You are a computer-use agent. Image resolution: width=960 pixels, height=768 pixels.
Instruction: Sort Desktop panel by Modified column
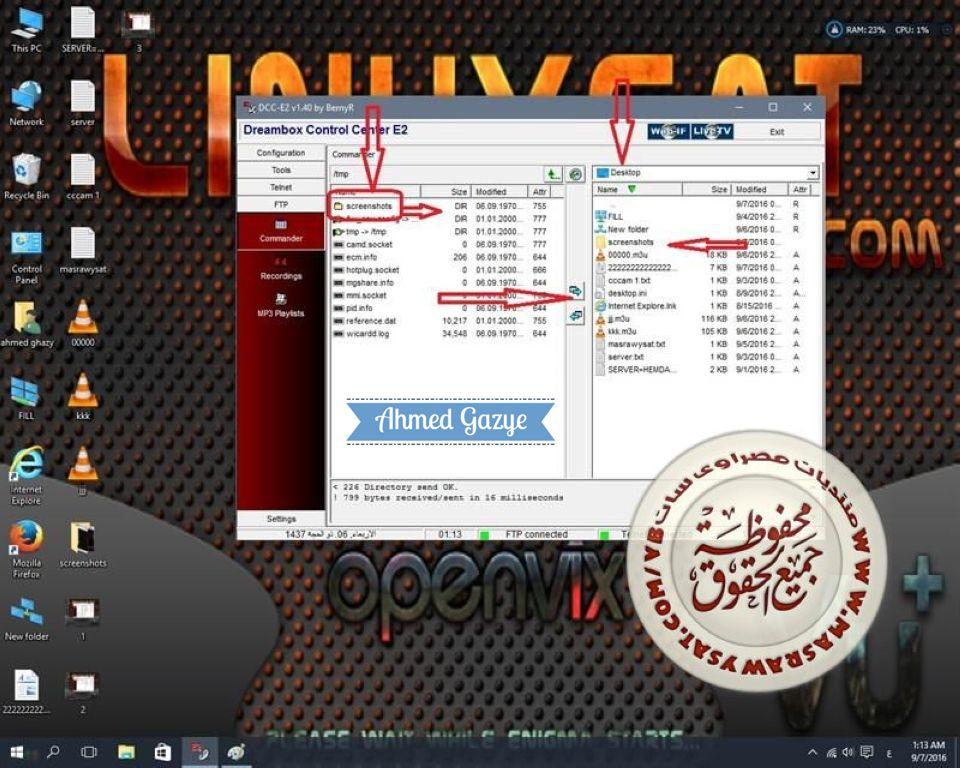click(x=761, y=189)
